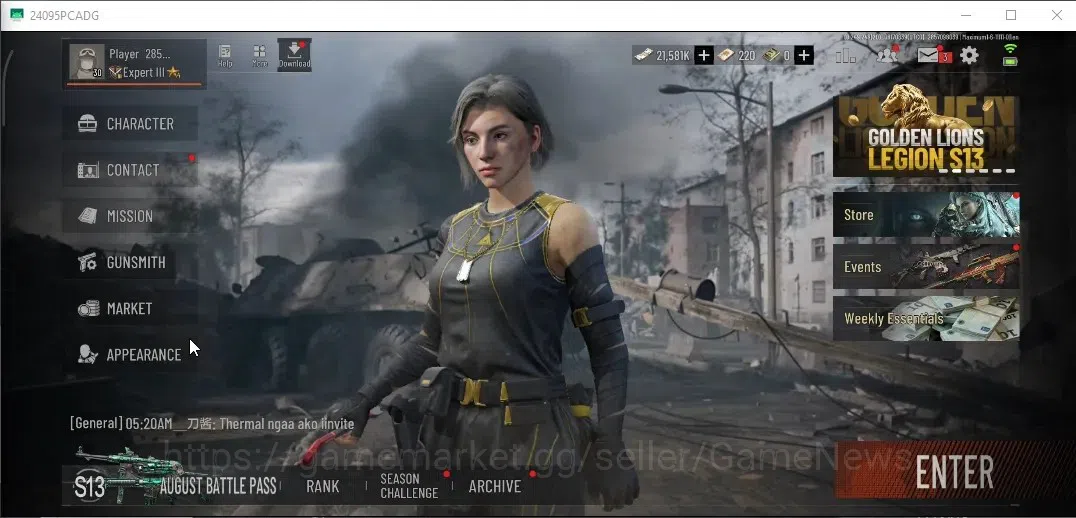Open the leaderboard bars icon
Screen dimensions: 1076x518
(x=845, y=55)
